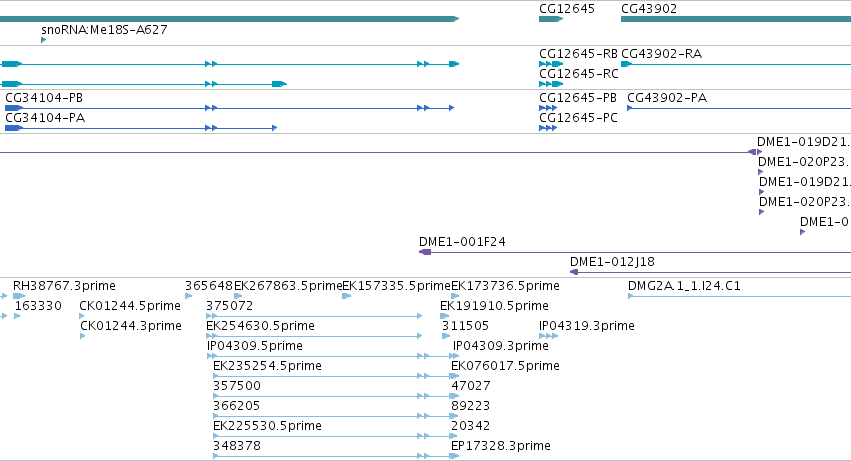The image size is (851, 461).
Task: Select the DMG2A.1_1.I24.C1 feature label
Action: click(x=684, y=286)
